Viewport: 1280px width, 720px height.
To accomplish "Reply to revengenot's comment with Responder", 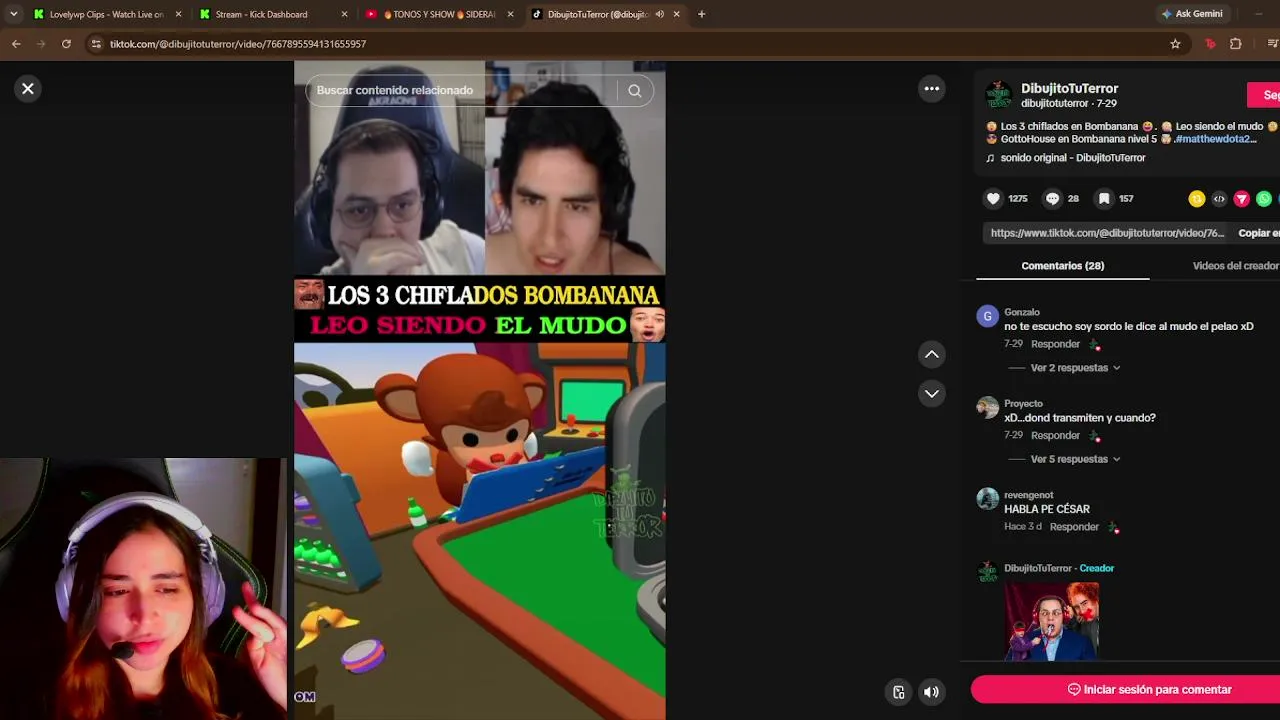I will click(1074, 527).
